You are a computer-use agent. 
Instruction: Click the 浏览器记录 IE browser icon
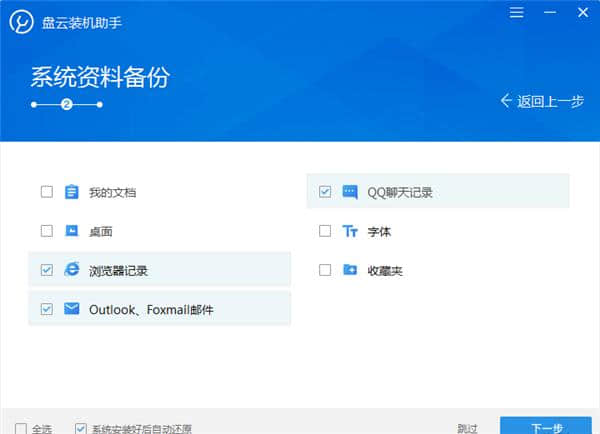coord(72,269)
